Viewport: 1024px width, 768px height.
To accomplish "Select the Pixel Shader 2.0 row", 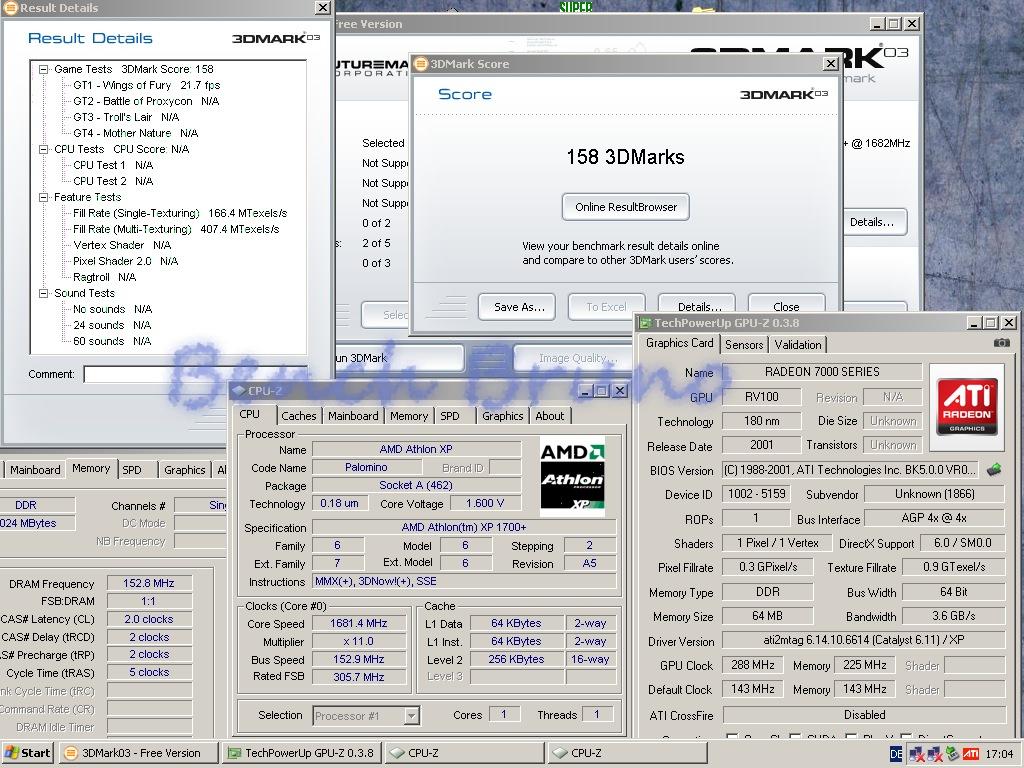I will pos(125,261).
